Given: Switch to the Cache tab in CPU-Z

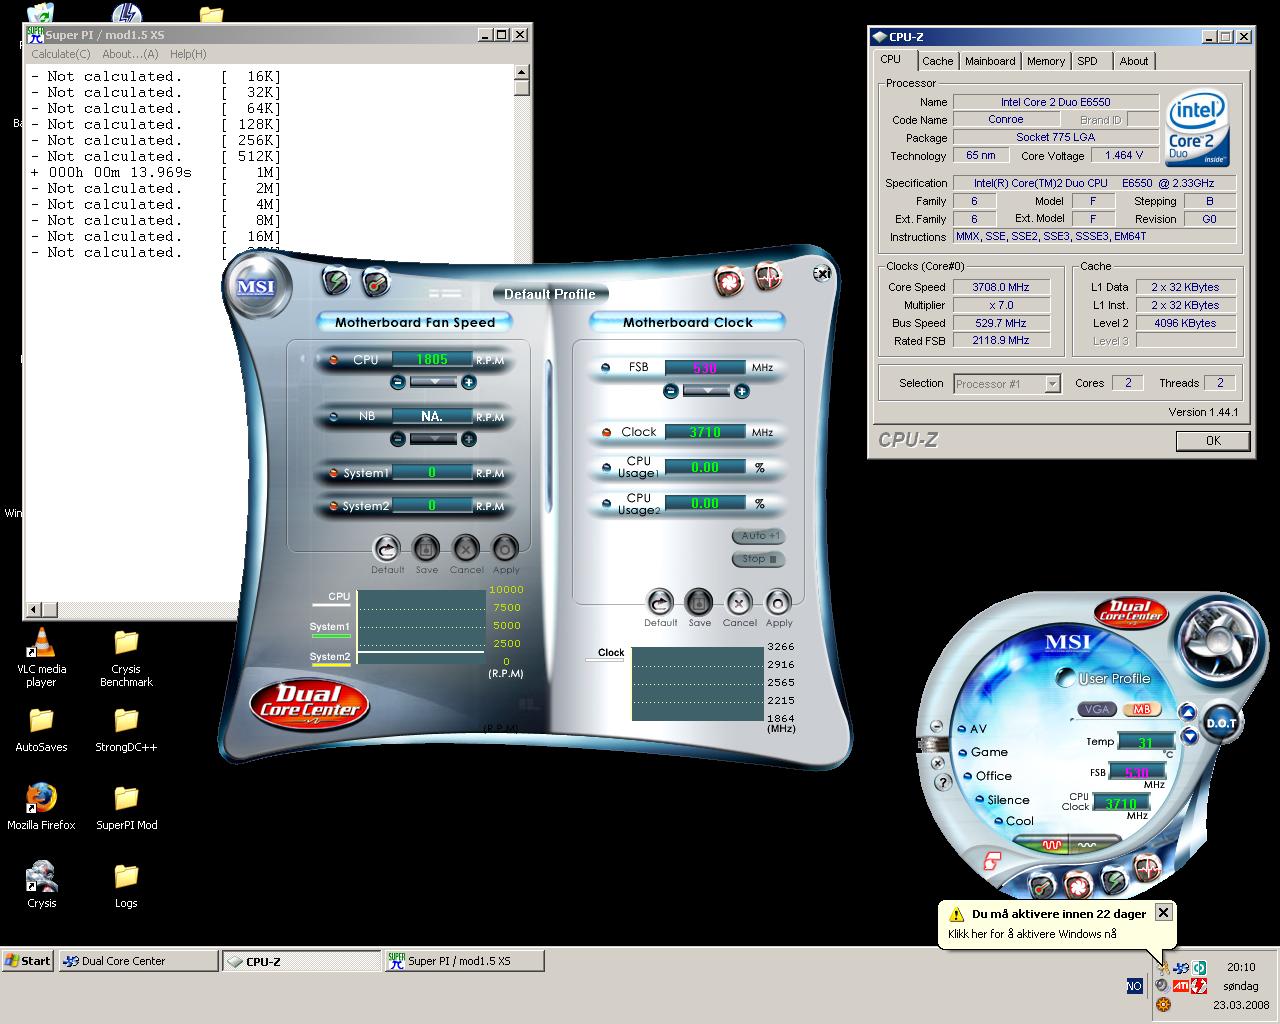Looking at the screenshot, I should (937, 61).
